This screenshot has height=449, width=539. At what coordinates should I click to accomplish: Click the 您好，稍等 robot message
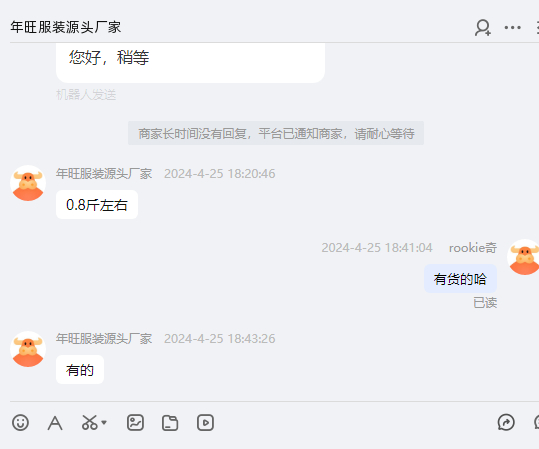190,62
